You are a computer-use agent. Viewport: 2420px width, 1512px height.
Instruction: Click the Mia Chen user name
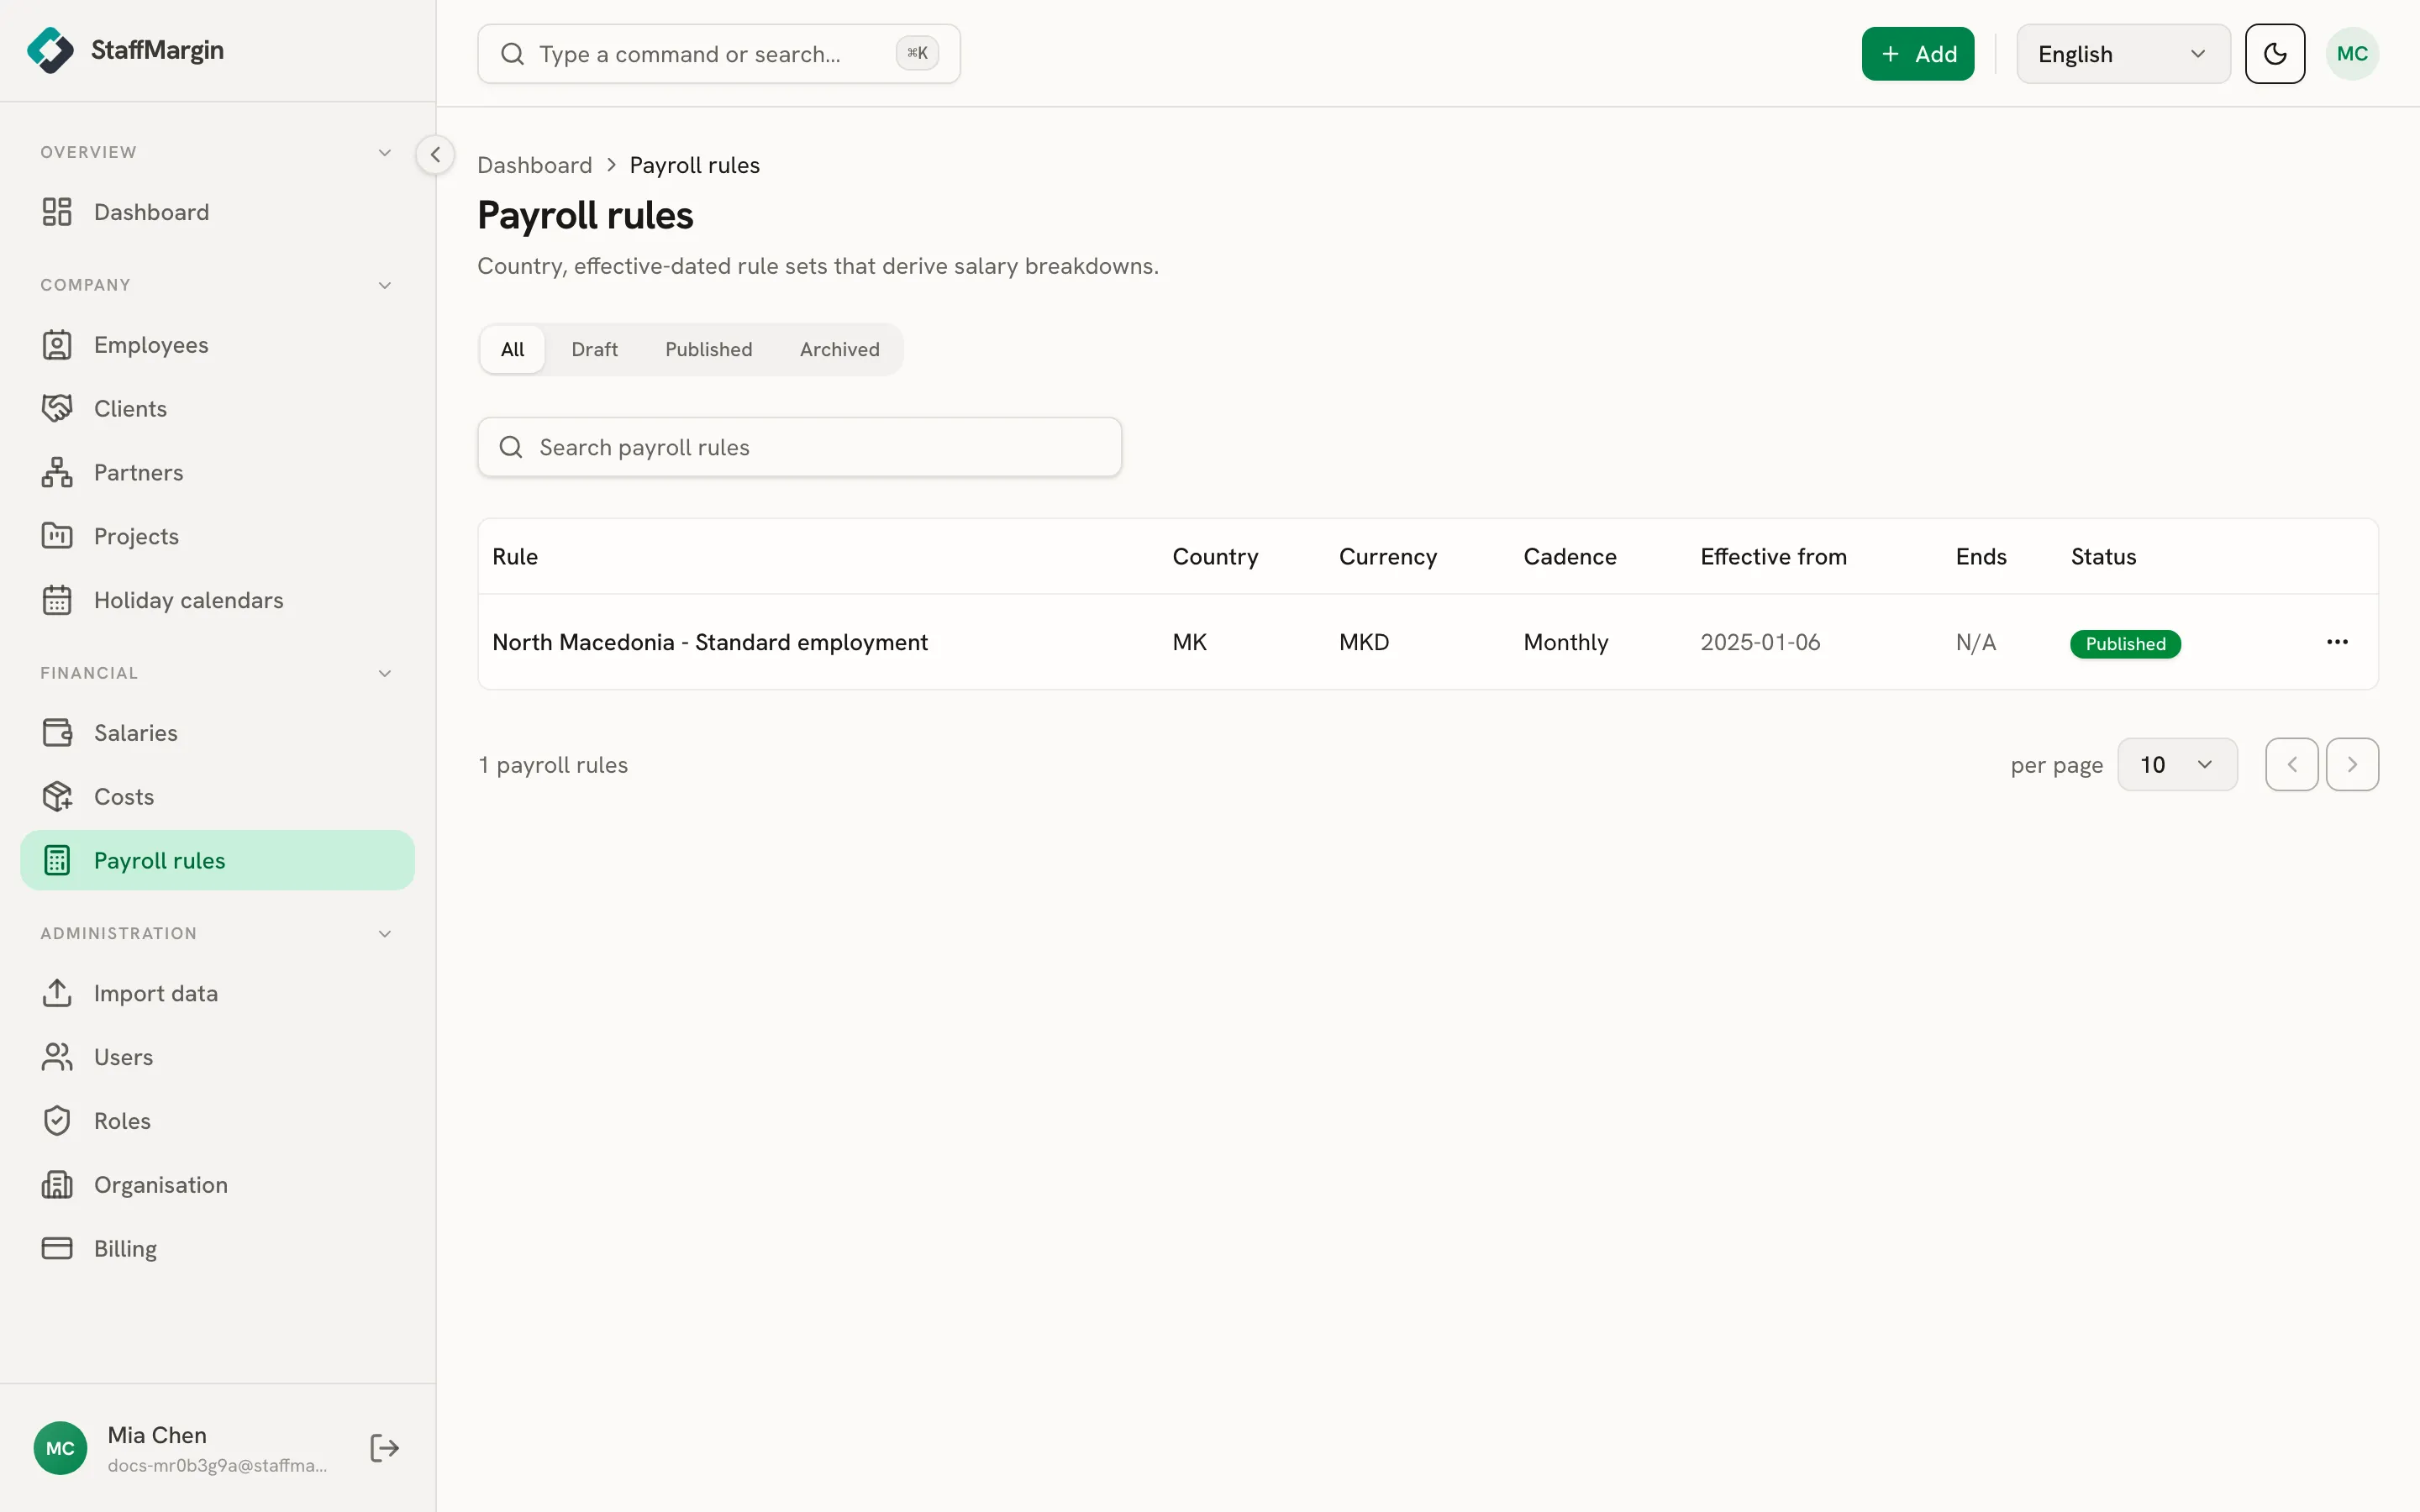(x=157, y=1435)
